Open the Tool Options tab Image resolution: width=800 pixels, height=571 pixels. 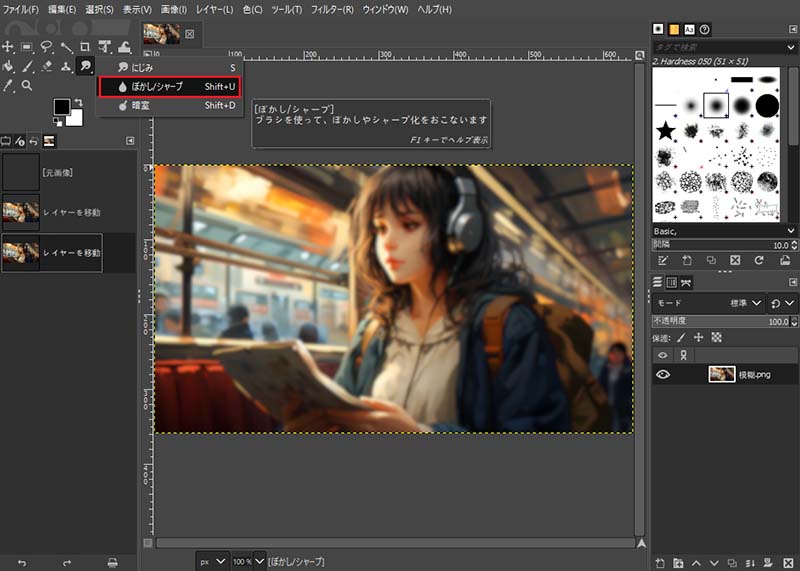click(x=6, y=141)
